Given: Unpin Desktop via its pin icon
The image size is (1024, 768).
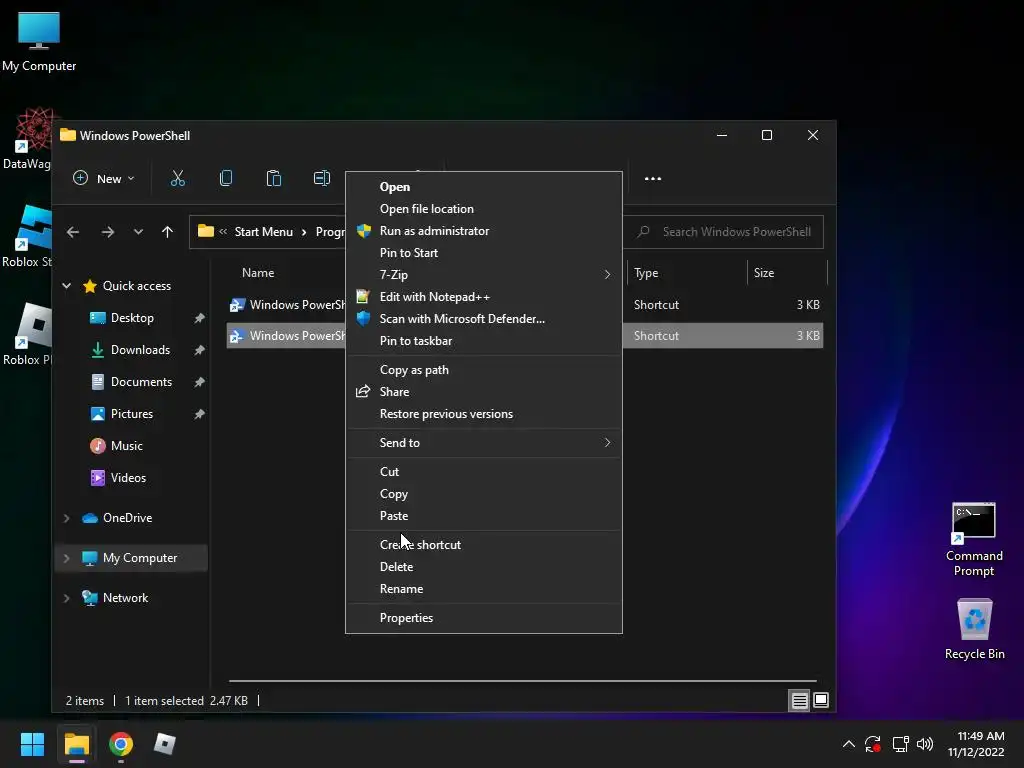Looking at the screenshot, I should click(x=199, y=318).
